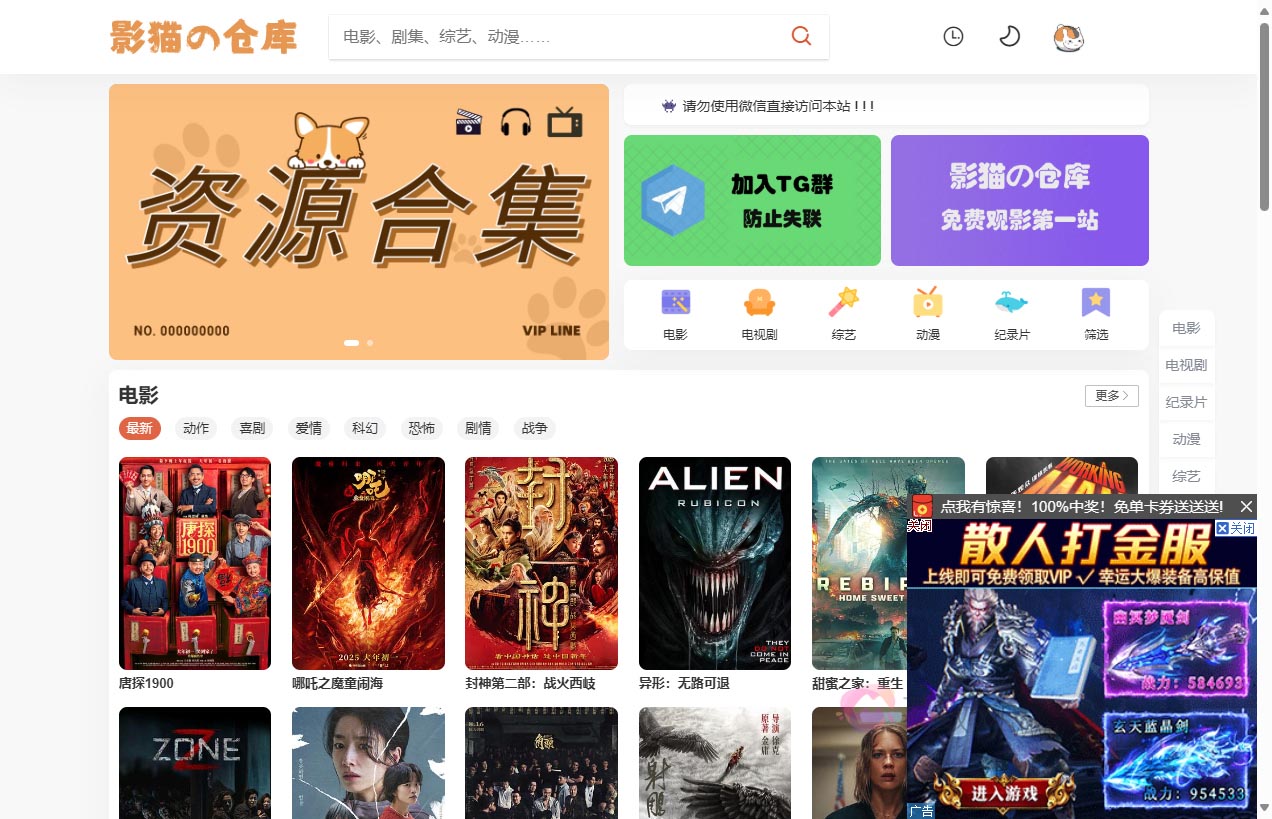Open the 唐探1900 movie poster
The image size is (1272, 819).
point(194,563)
